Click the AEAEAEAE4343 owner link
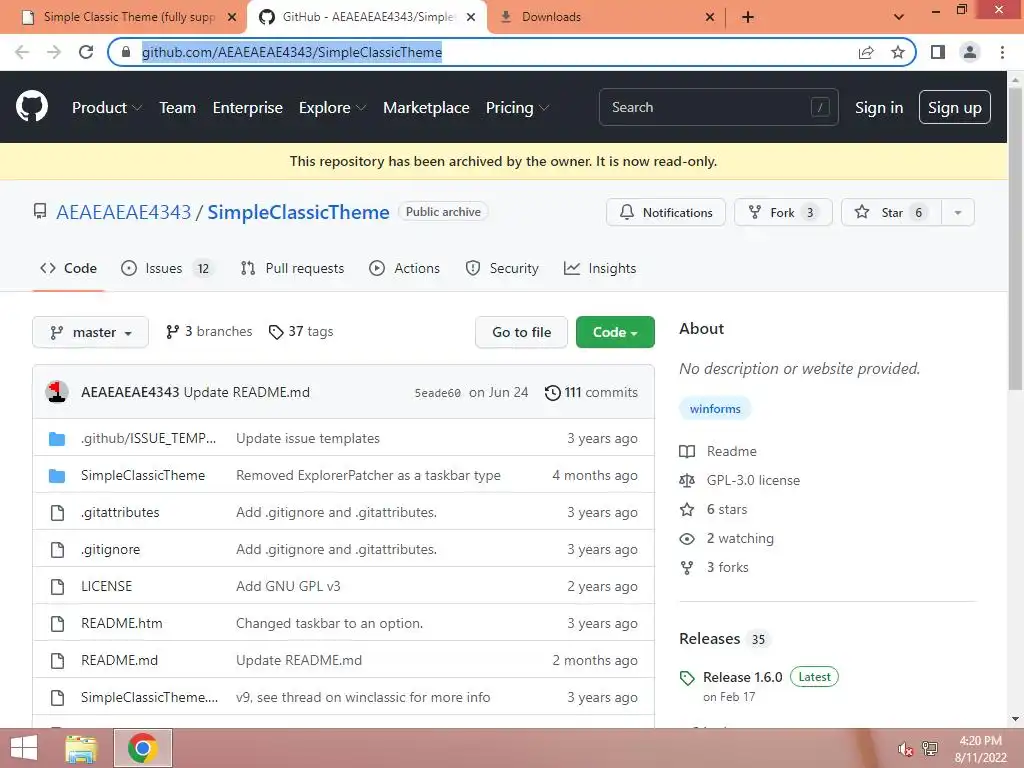 [x=123, y=212]
